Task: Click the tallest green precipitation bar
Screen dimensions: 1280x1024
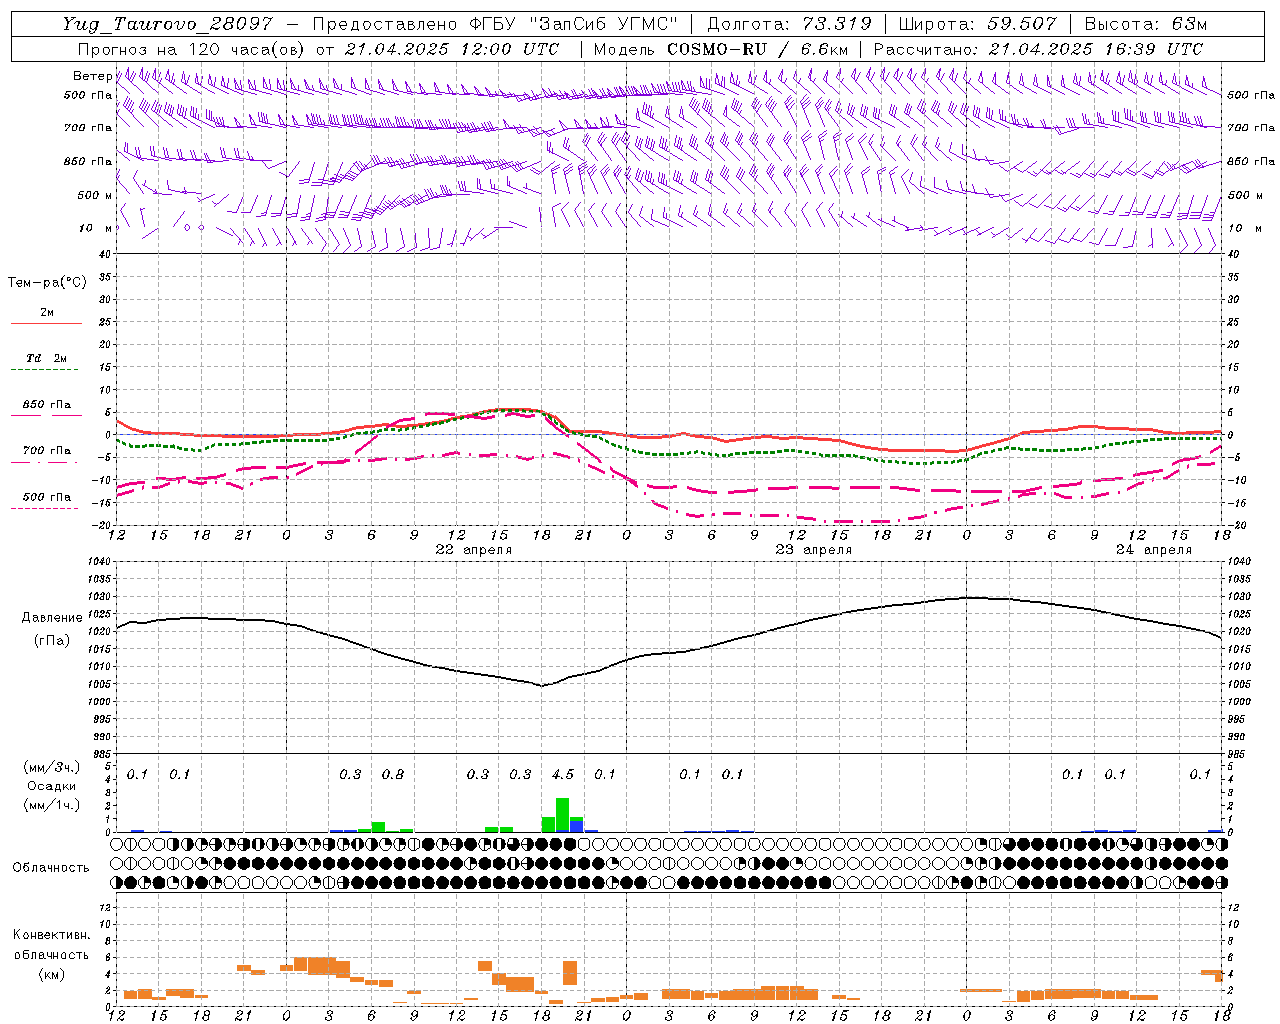Action: point(562,814)
